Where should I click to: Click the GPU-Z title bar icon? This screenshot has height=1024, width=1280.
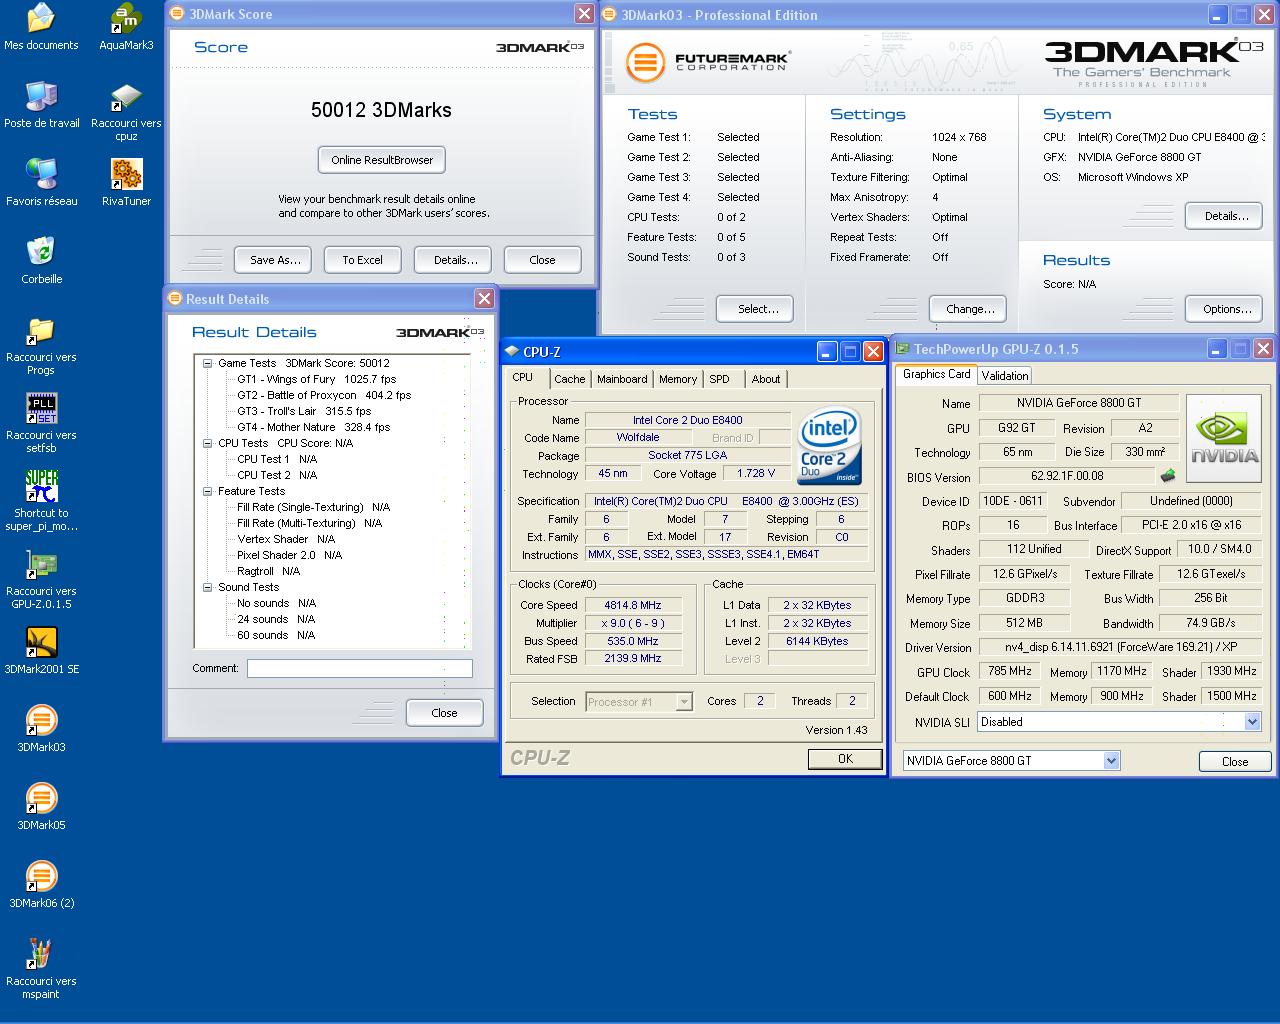(x=902, y=348)
